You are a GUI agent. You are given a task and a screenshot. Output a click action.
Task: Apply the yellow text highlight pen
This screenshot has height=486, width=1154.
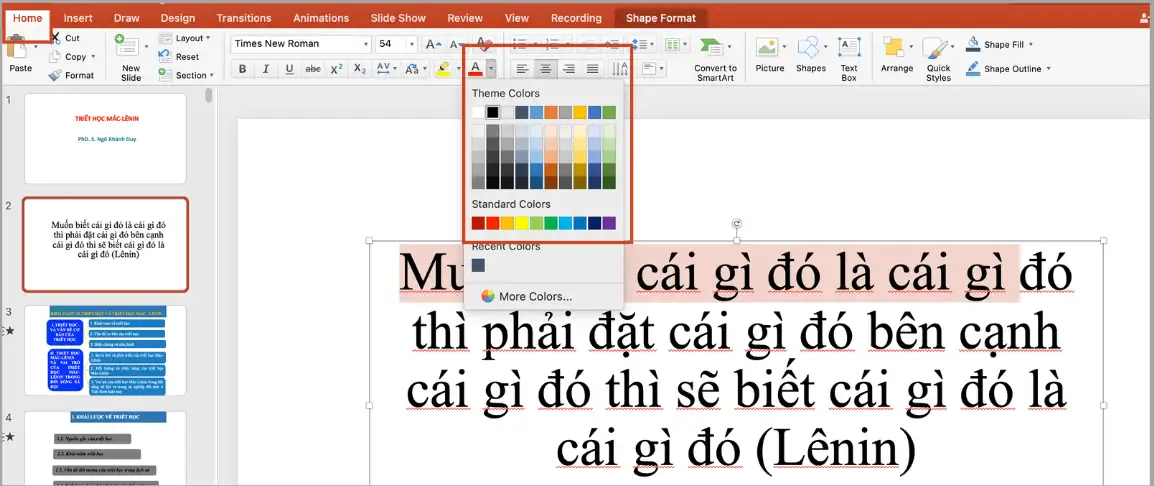coord(443,68)
